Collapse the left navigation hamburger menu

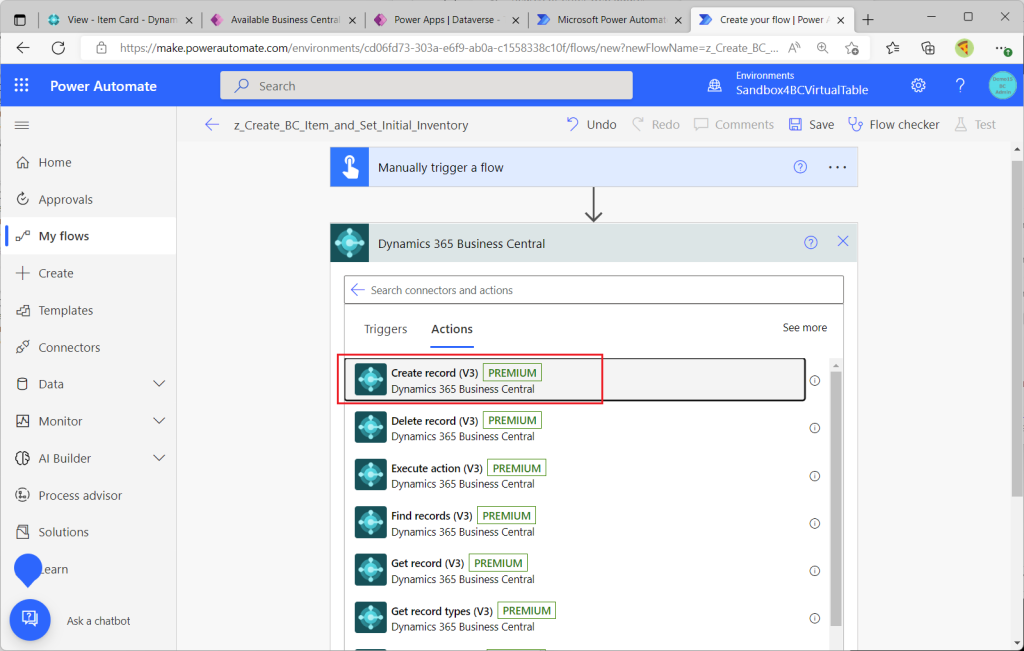tap(22, 125)
